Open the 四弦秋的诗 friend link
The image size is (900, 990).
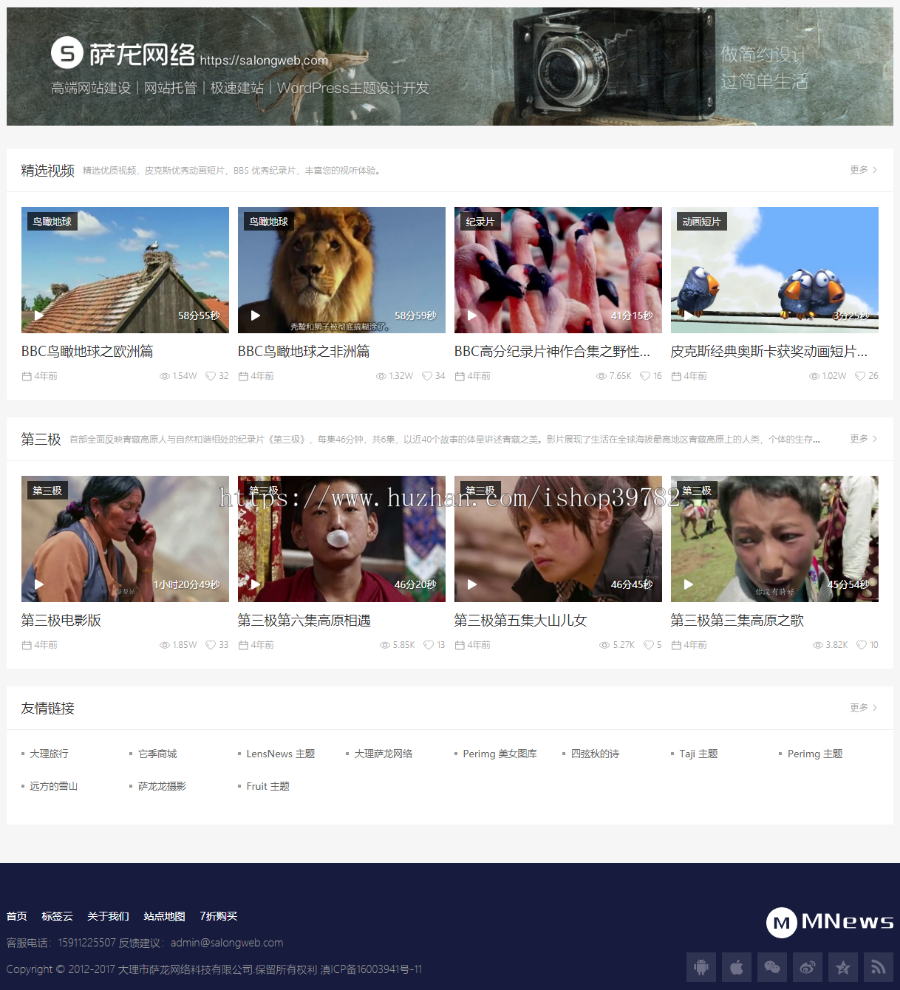point(595,753)
